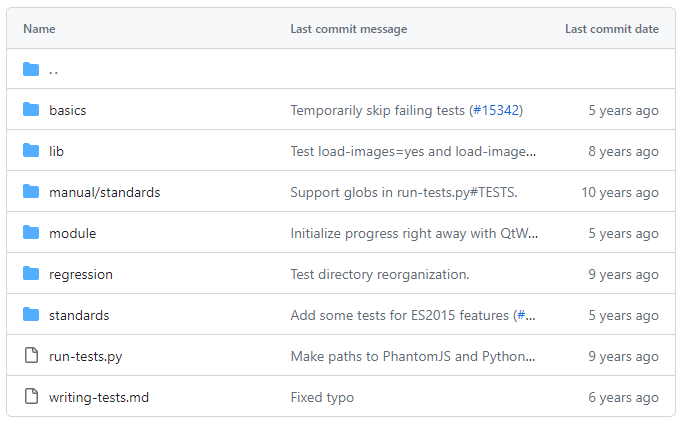Open 'Support globs in run-tests.py#TESTS.' commit
681x423 pixels.
[x=403, y=192]
